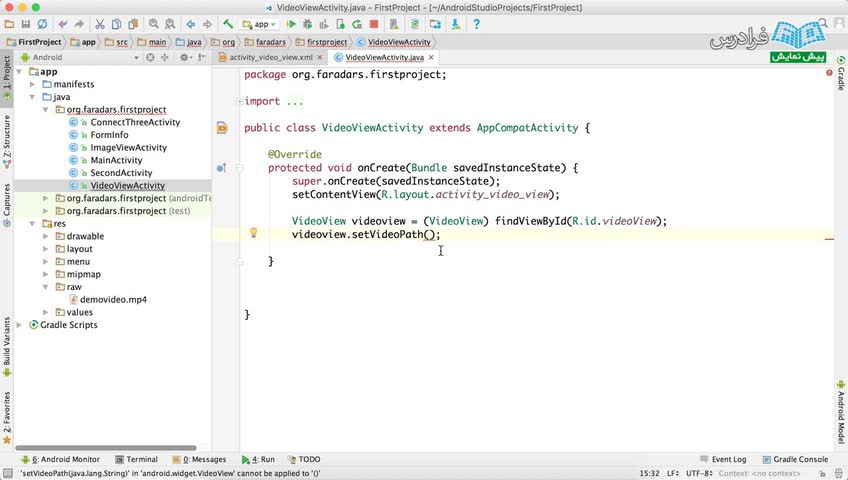Click the Attach debugger to process icon

[x=340, y=24]
